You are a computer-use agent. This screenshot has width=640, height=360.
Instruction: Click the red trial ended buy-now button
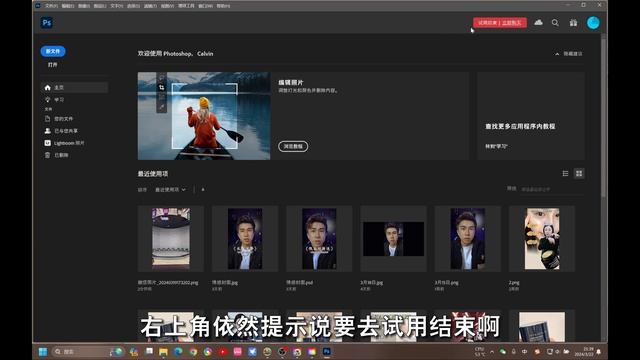500,22
